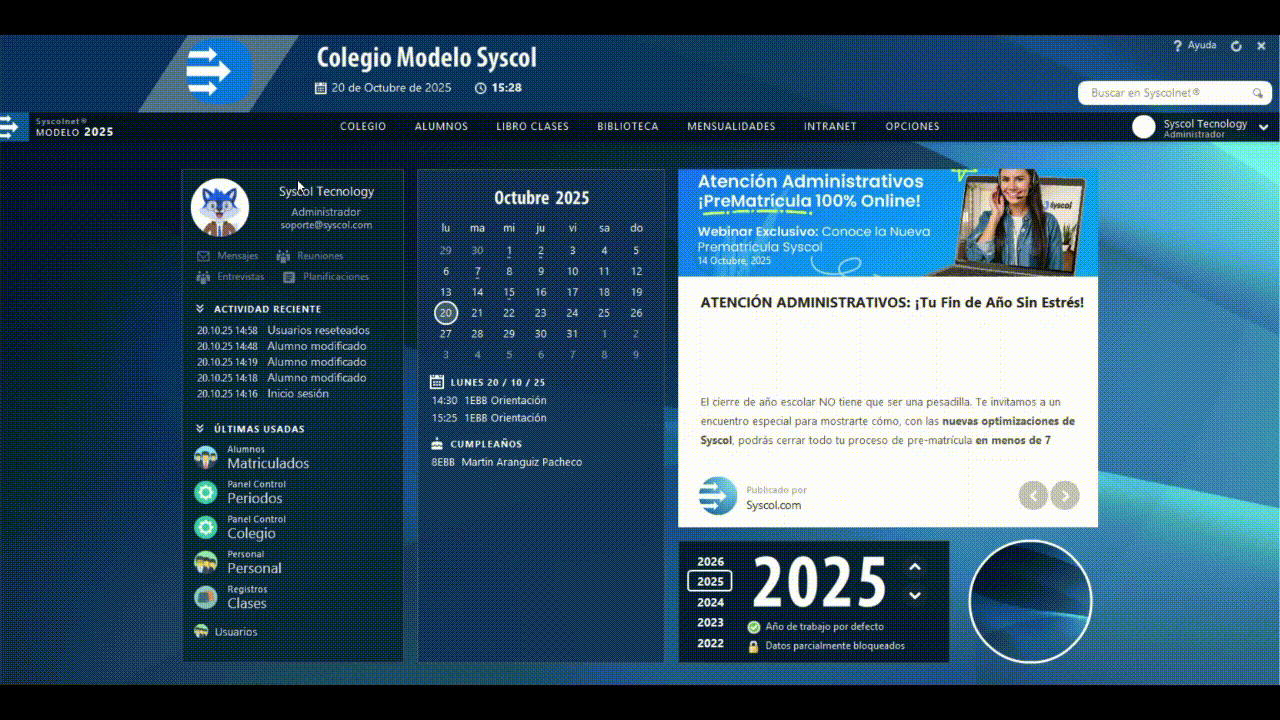Open Alumnos Matriculados shortcut icon

[206, 458]
